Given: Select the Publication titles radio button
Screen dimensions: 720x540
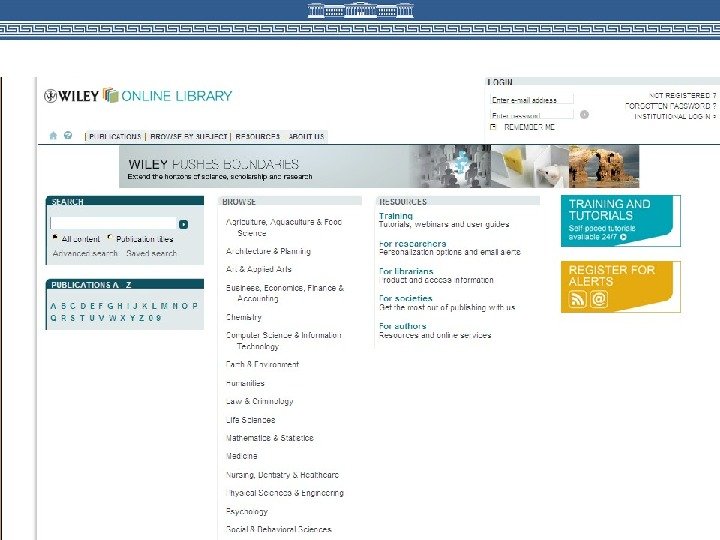Looking at the screenshot, I should [x=110, y=237].
